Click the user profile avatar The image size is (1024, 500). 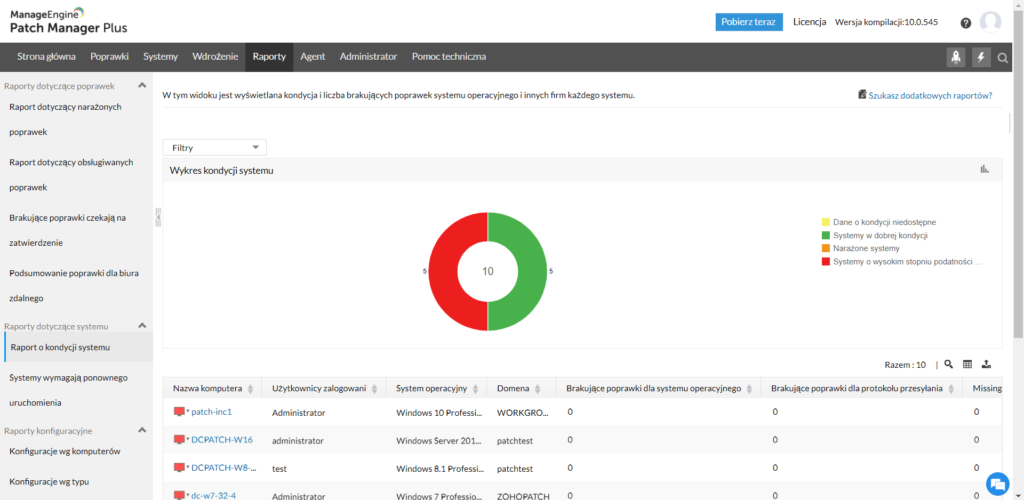990,22
